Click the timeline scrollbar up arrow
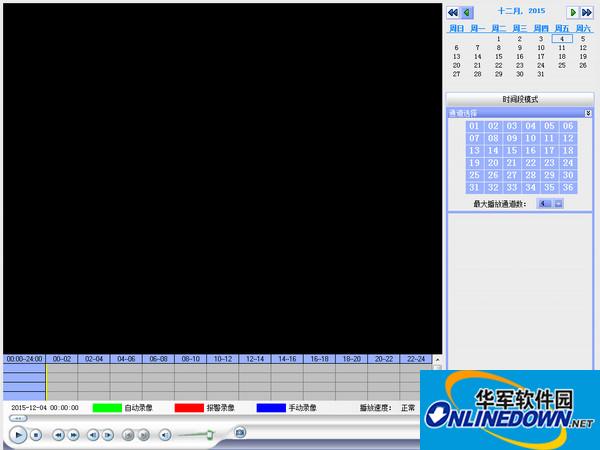The image size is (600, 450). tap(437, 360)
